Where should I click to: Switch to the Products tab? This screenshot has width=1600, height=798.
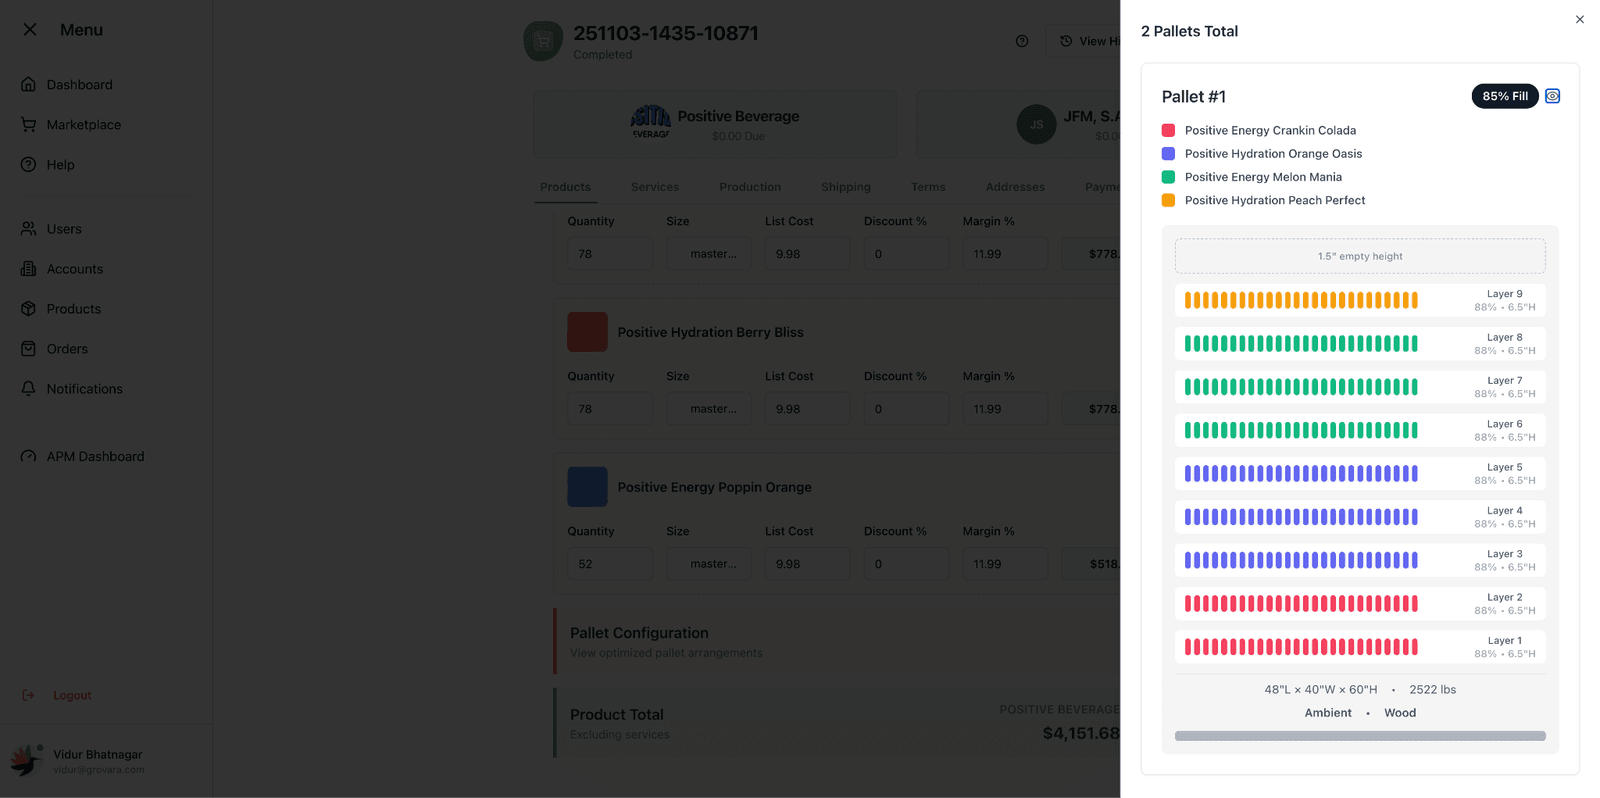[x=565, y=187]
